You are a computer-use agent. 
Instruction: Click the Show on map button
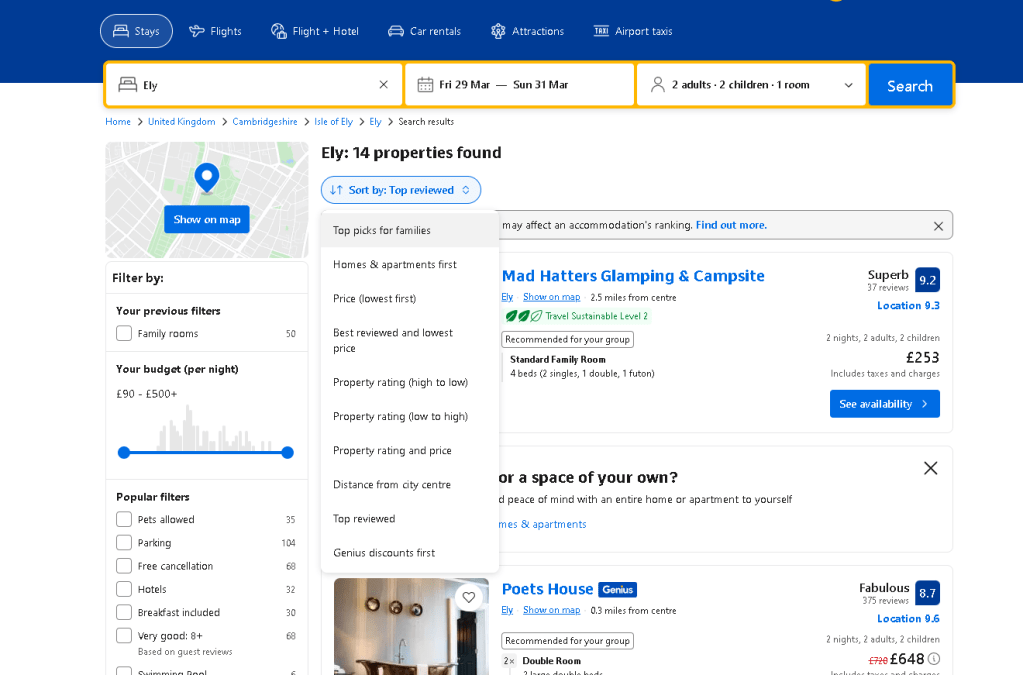[207, 220]
